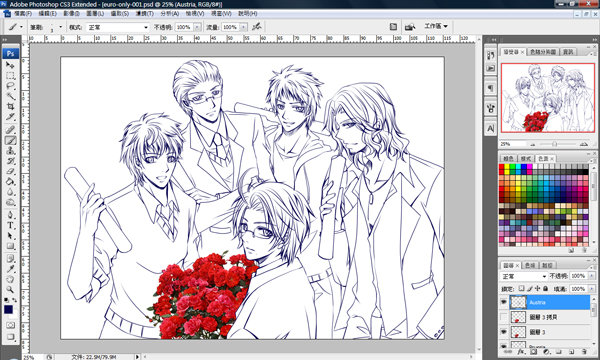Screen dimensions: 600x360
Task: Change the screen mode
Action: point(10,337)
